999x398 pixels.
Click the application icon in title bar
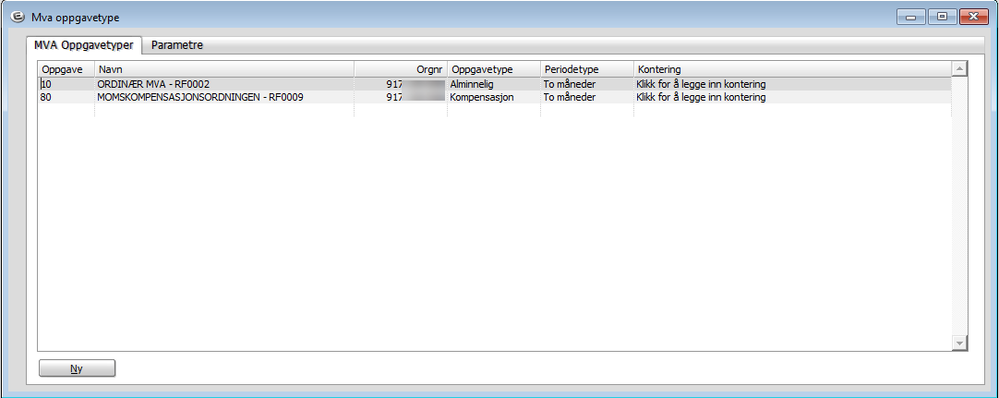click(x=18, y=17)
